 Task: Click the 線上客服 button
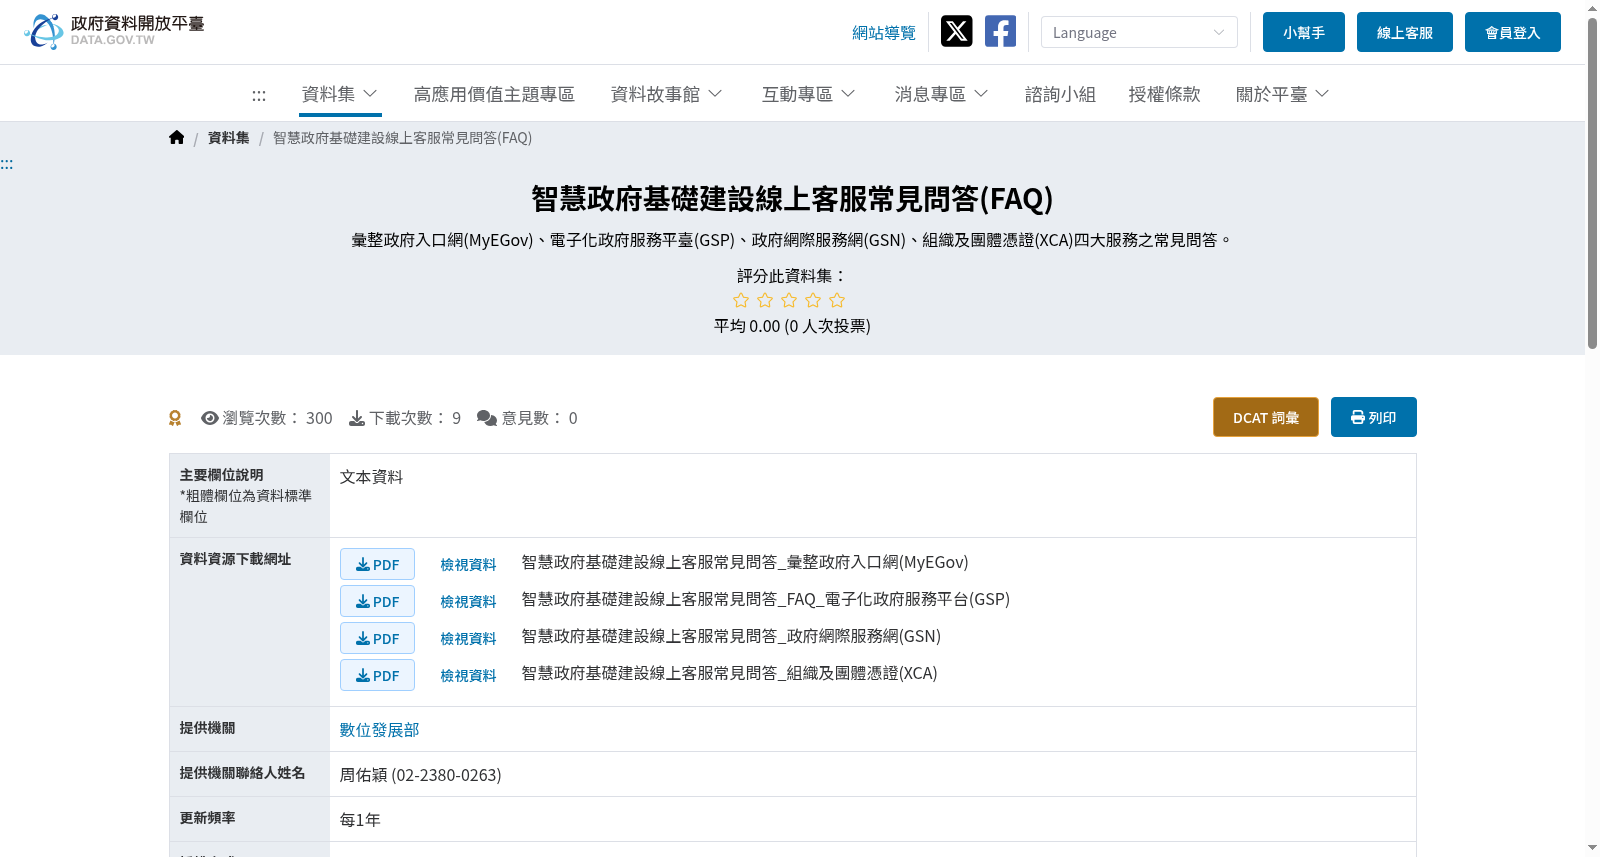click(1405, 32)
